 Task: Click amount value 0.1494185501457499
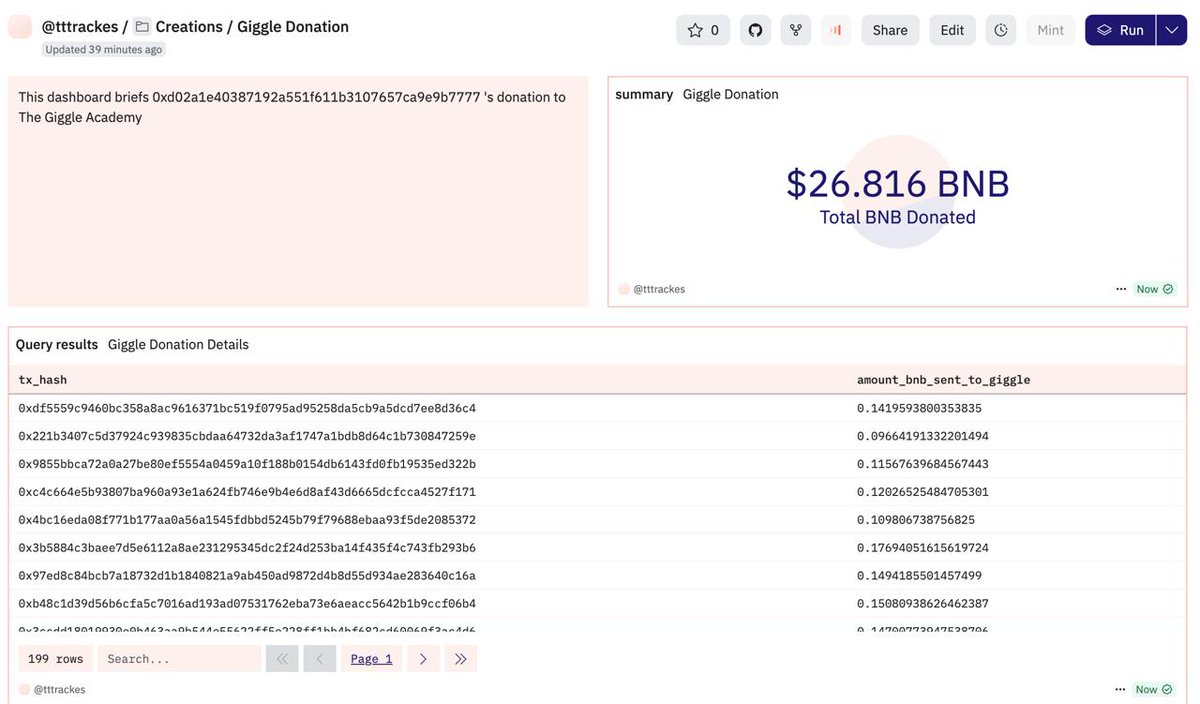click(x=919, y=576)
